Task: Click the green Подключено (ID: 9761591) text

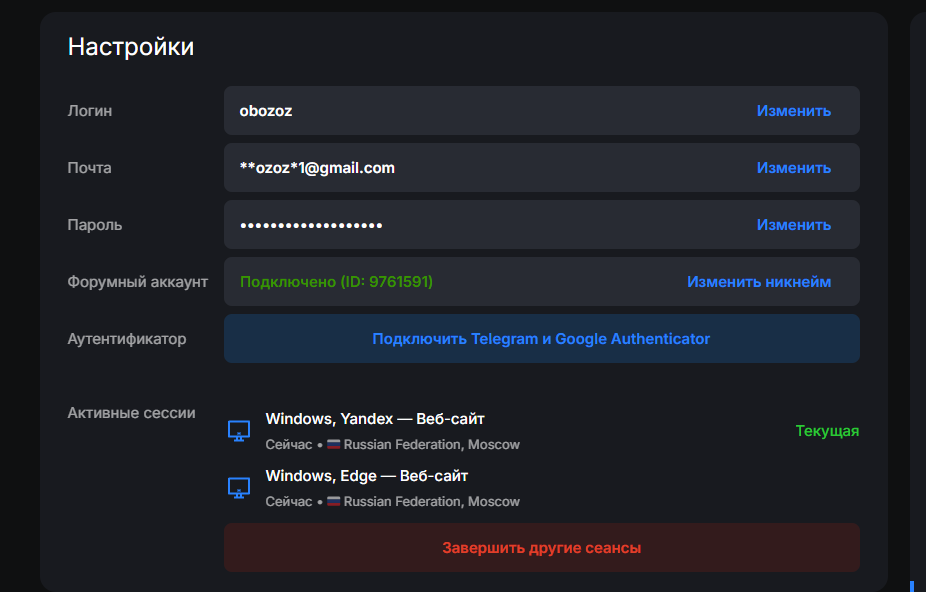Action: (336, 282)
